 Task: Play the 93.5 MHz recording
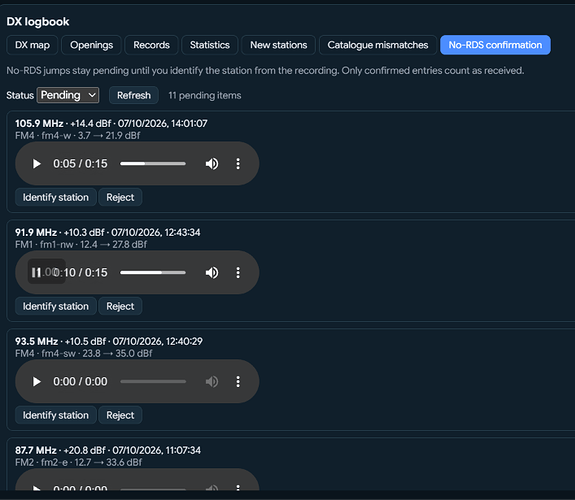(36, 382)
